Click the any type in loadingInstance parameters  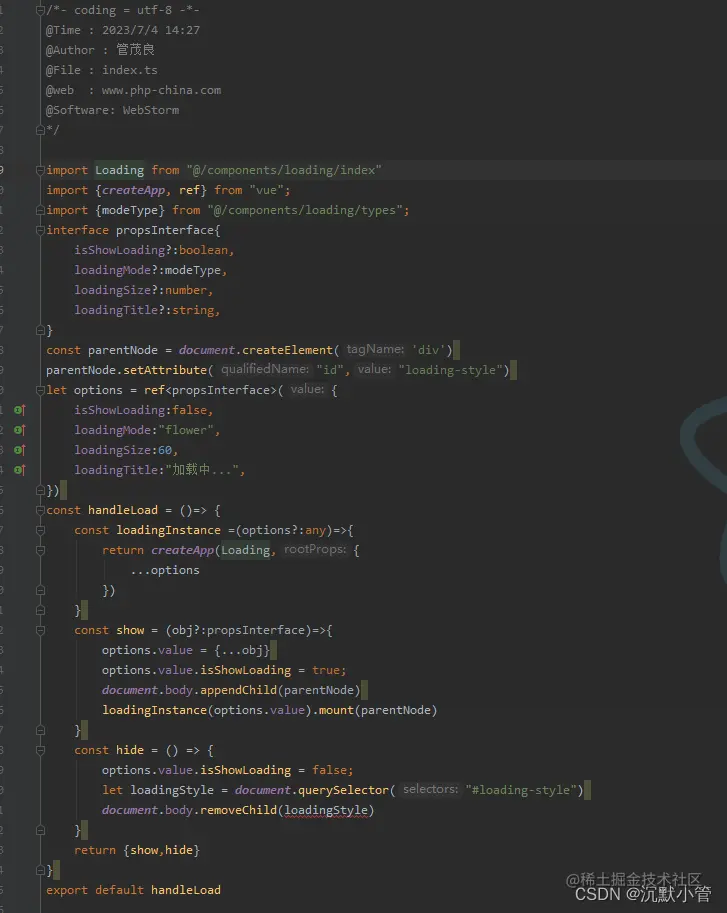[x=315, y=530]
